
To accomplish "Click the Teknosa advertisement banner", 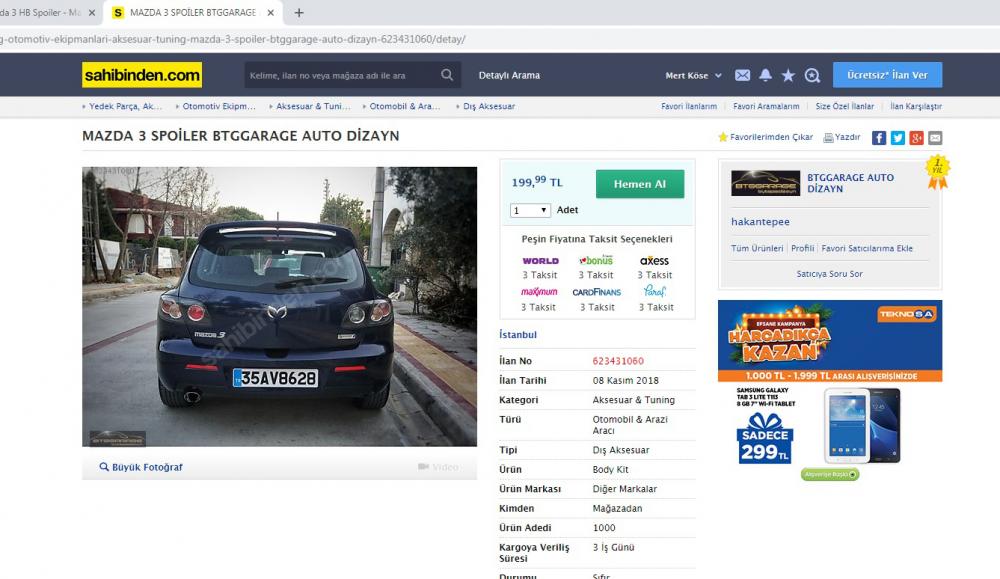I will (x=830, y=391).
